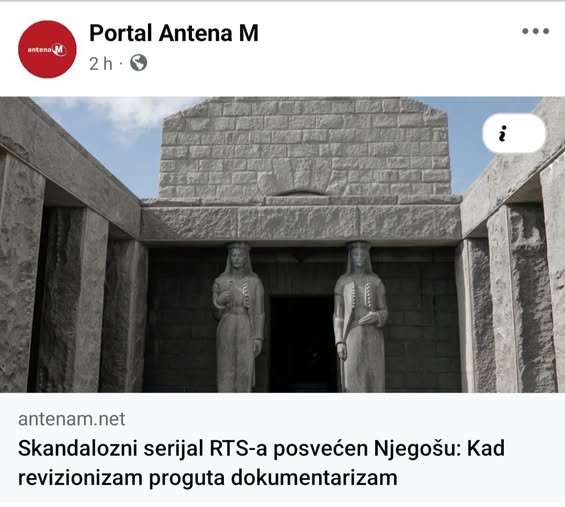Click the dark doorway between the statues

click(x=302, y=344)
